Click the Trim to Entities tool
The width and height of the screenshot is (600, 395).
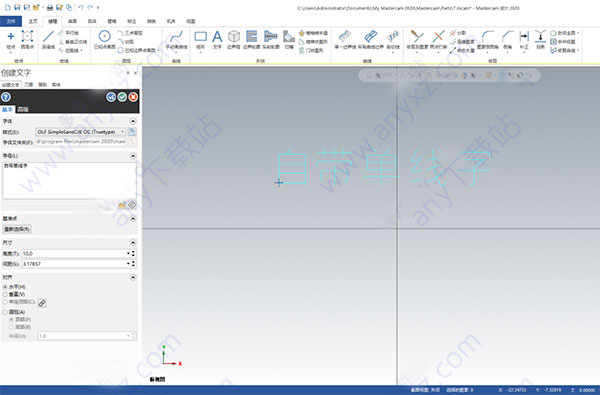click(417, 40)
